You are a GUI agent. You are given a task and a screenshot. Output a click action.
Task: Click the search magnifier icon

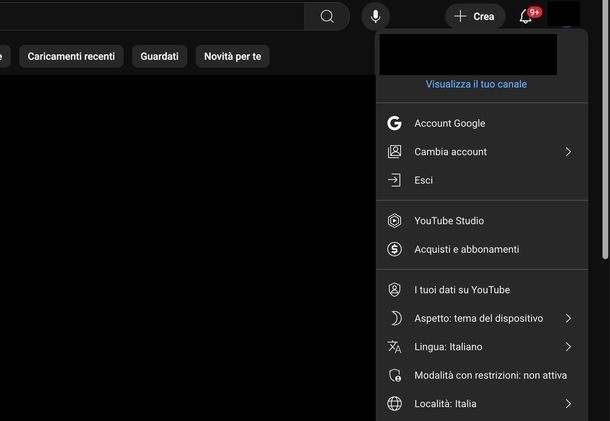[x=327, y=16]
